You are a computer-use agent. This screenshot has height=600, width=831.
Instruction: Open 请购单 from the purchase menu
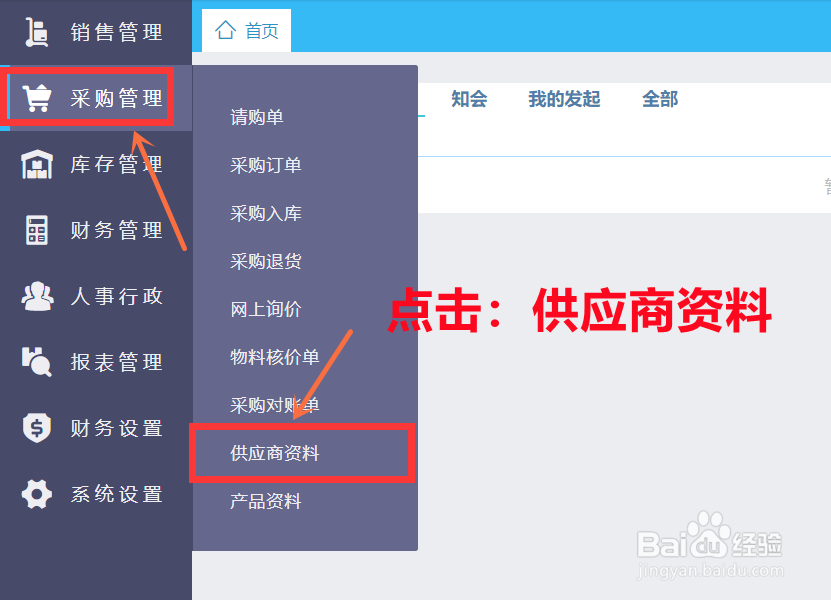[255, 117]
